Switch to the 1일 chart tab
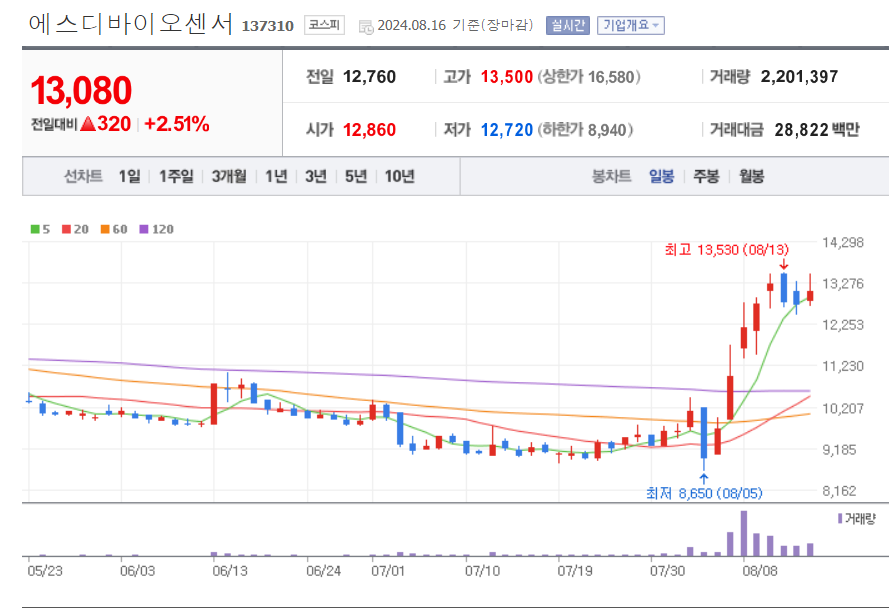 (x=130, y=175)
